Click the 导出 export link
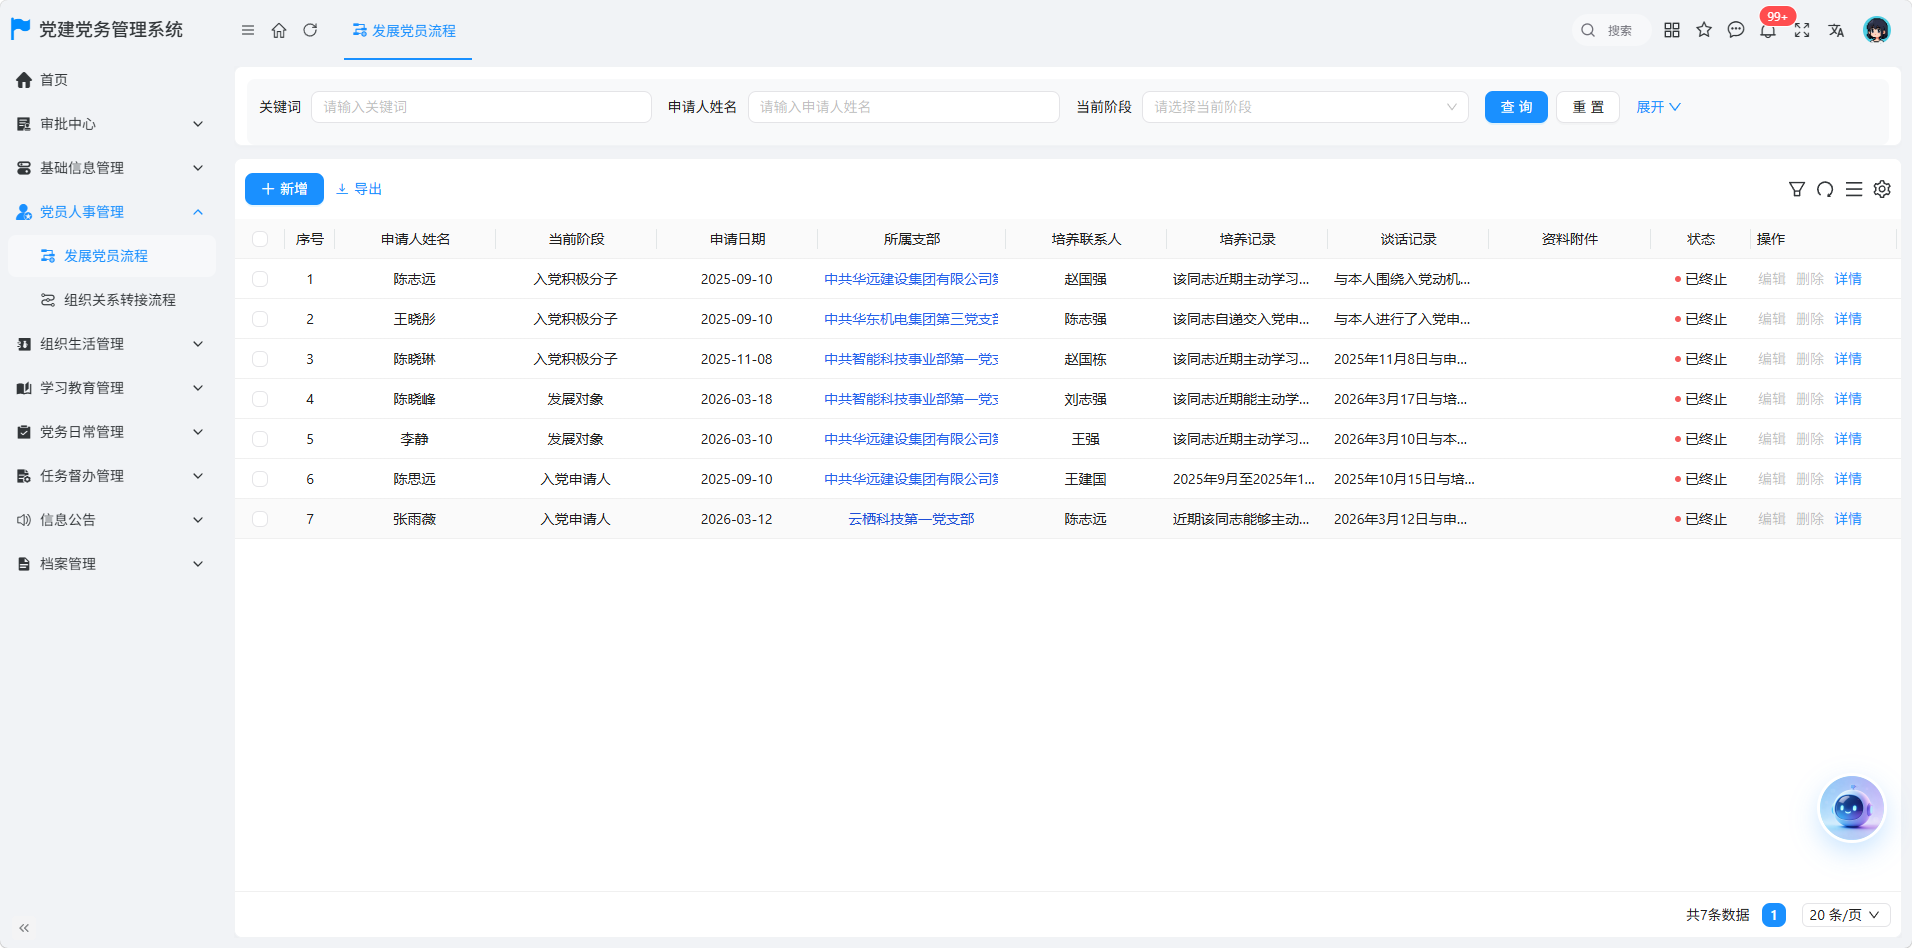Screen dimensions: 1912x948 pyautogui.click(x=359, y=189)
